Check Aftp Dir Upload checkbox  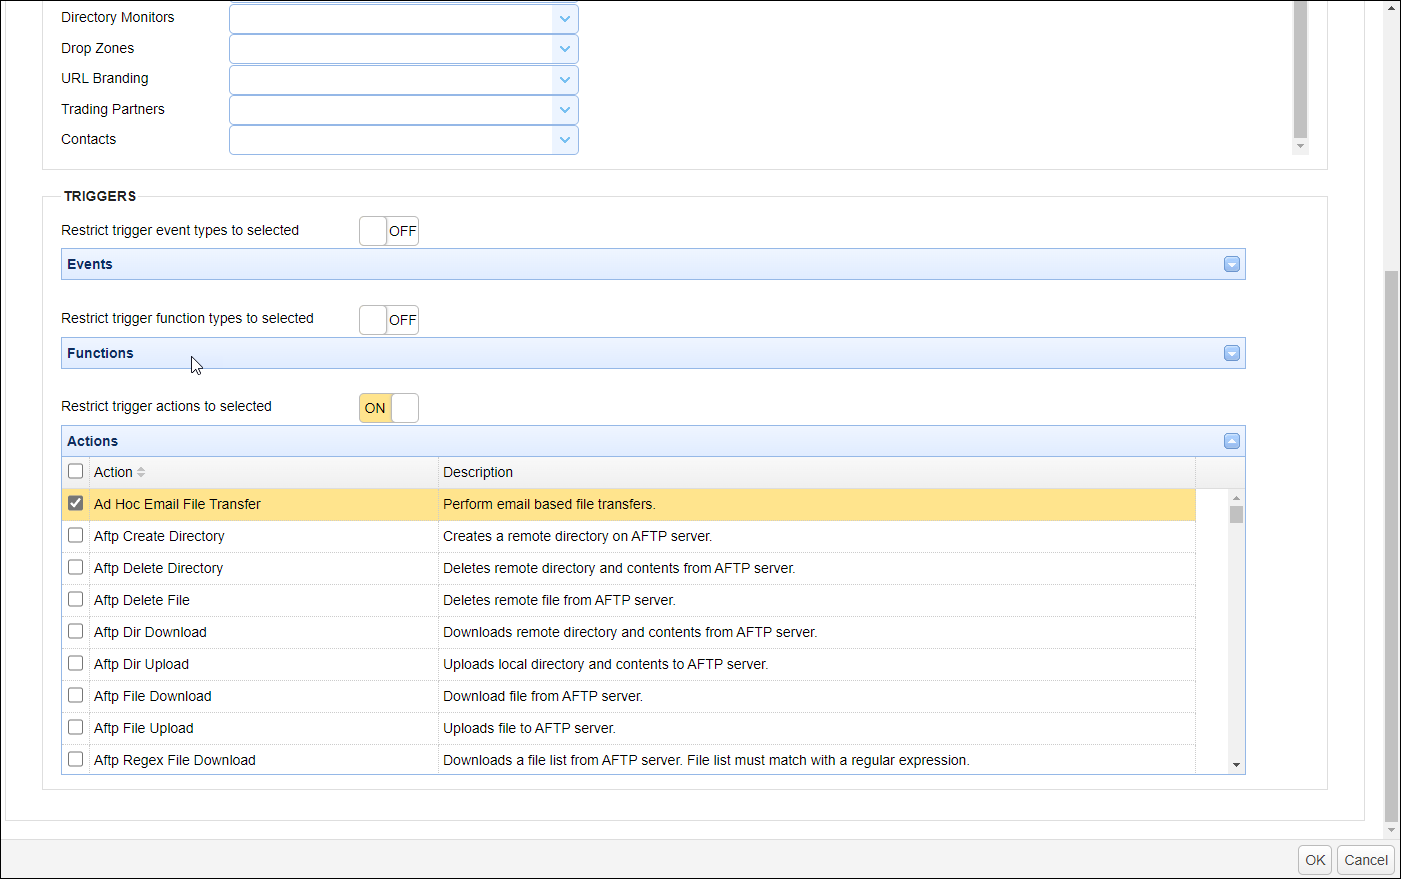point(75,663)
